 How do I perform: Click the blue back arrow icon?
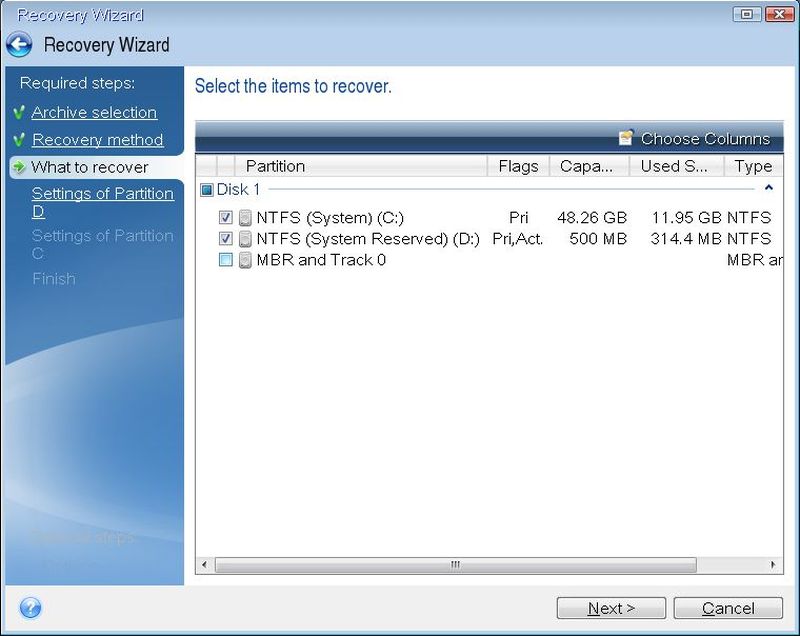coord(19,45)
